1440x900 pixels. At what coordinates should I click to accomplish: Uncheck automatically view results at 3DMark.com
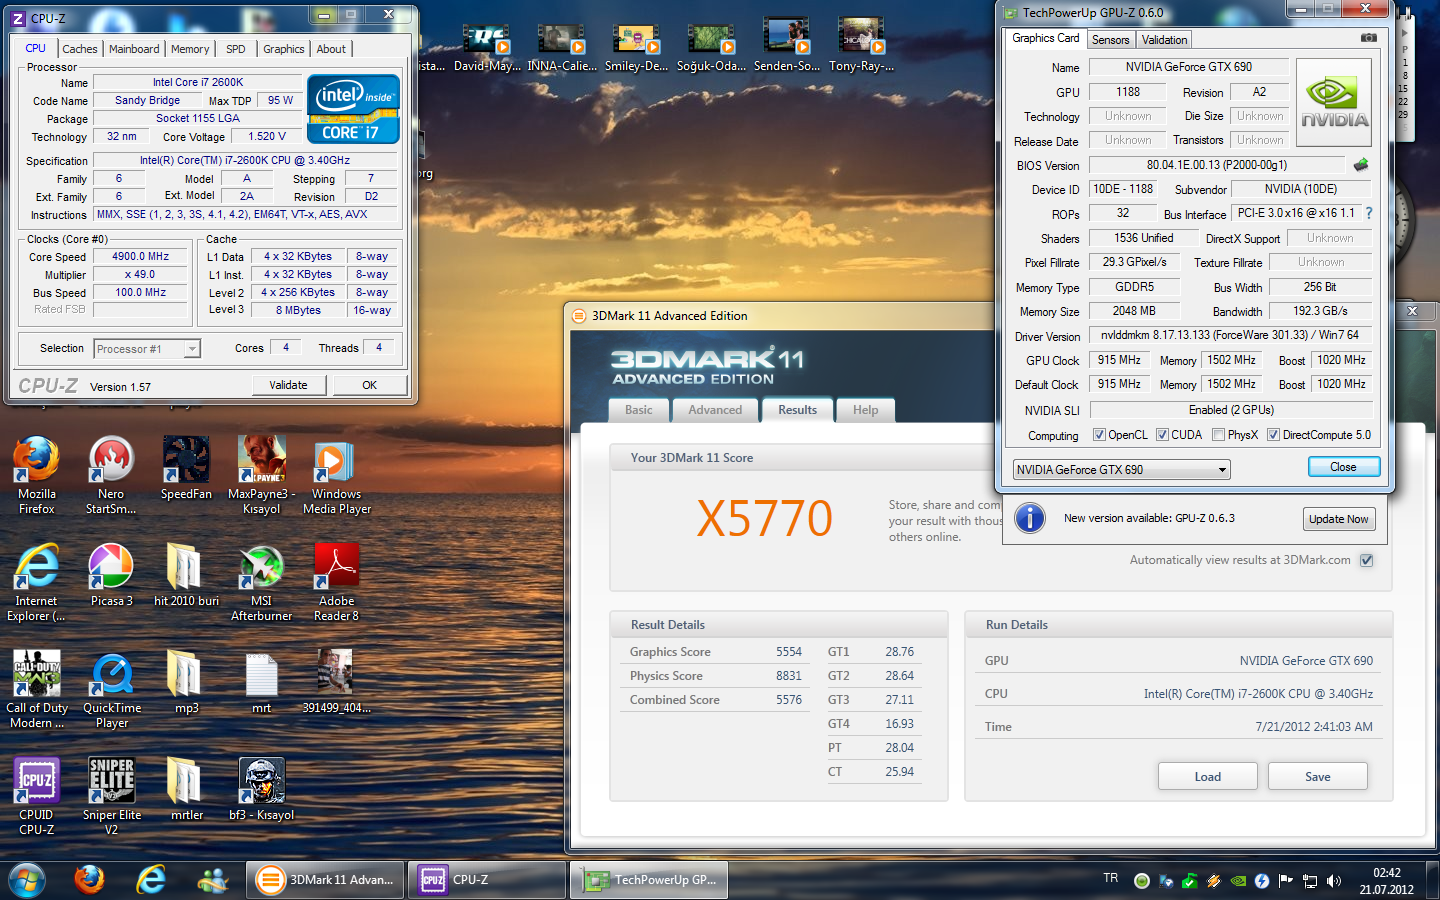(x=1367, y=560)
